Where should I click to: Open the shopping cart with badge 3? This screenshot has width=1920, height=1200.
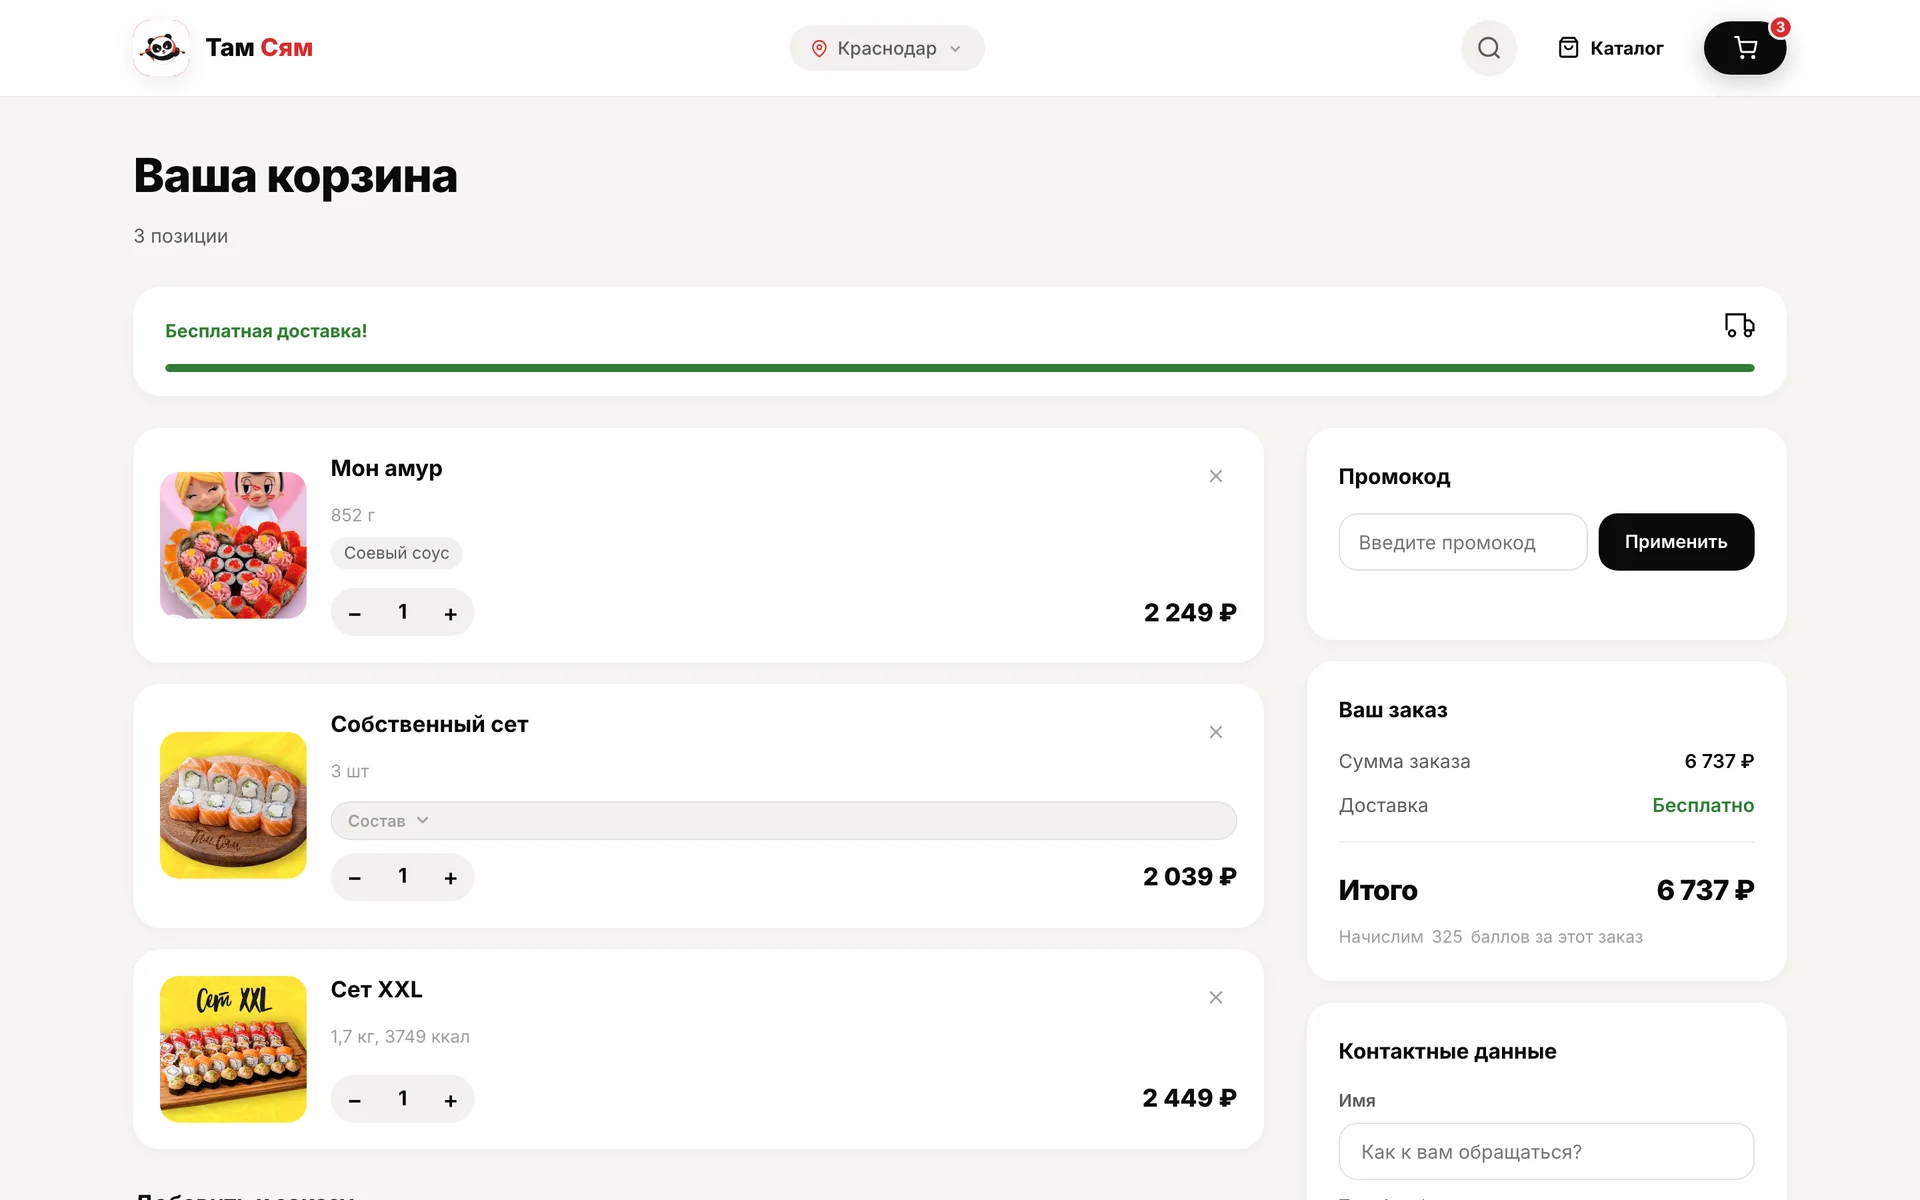click(1745, 48)
